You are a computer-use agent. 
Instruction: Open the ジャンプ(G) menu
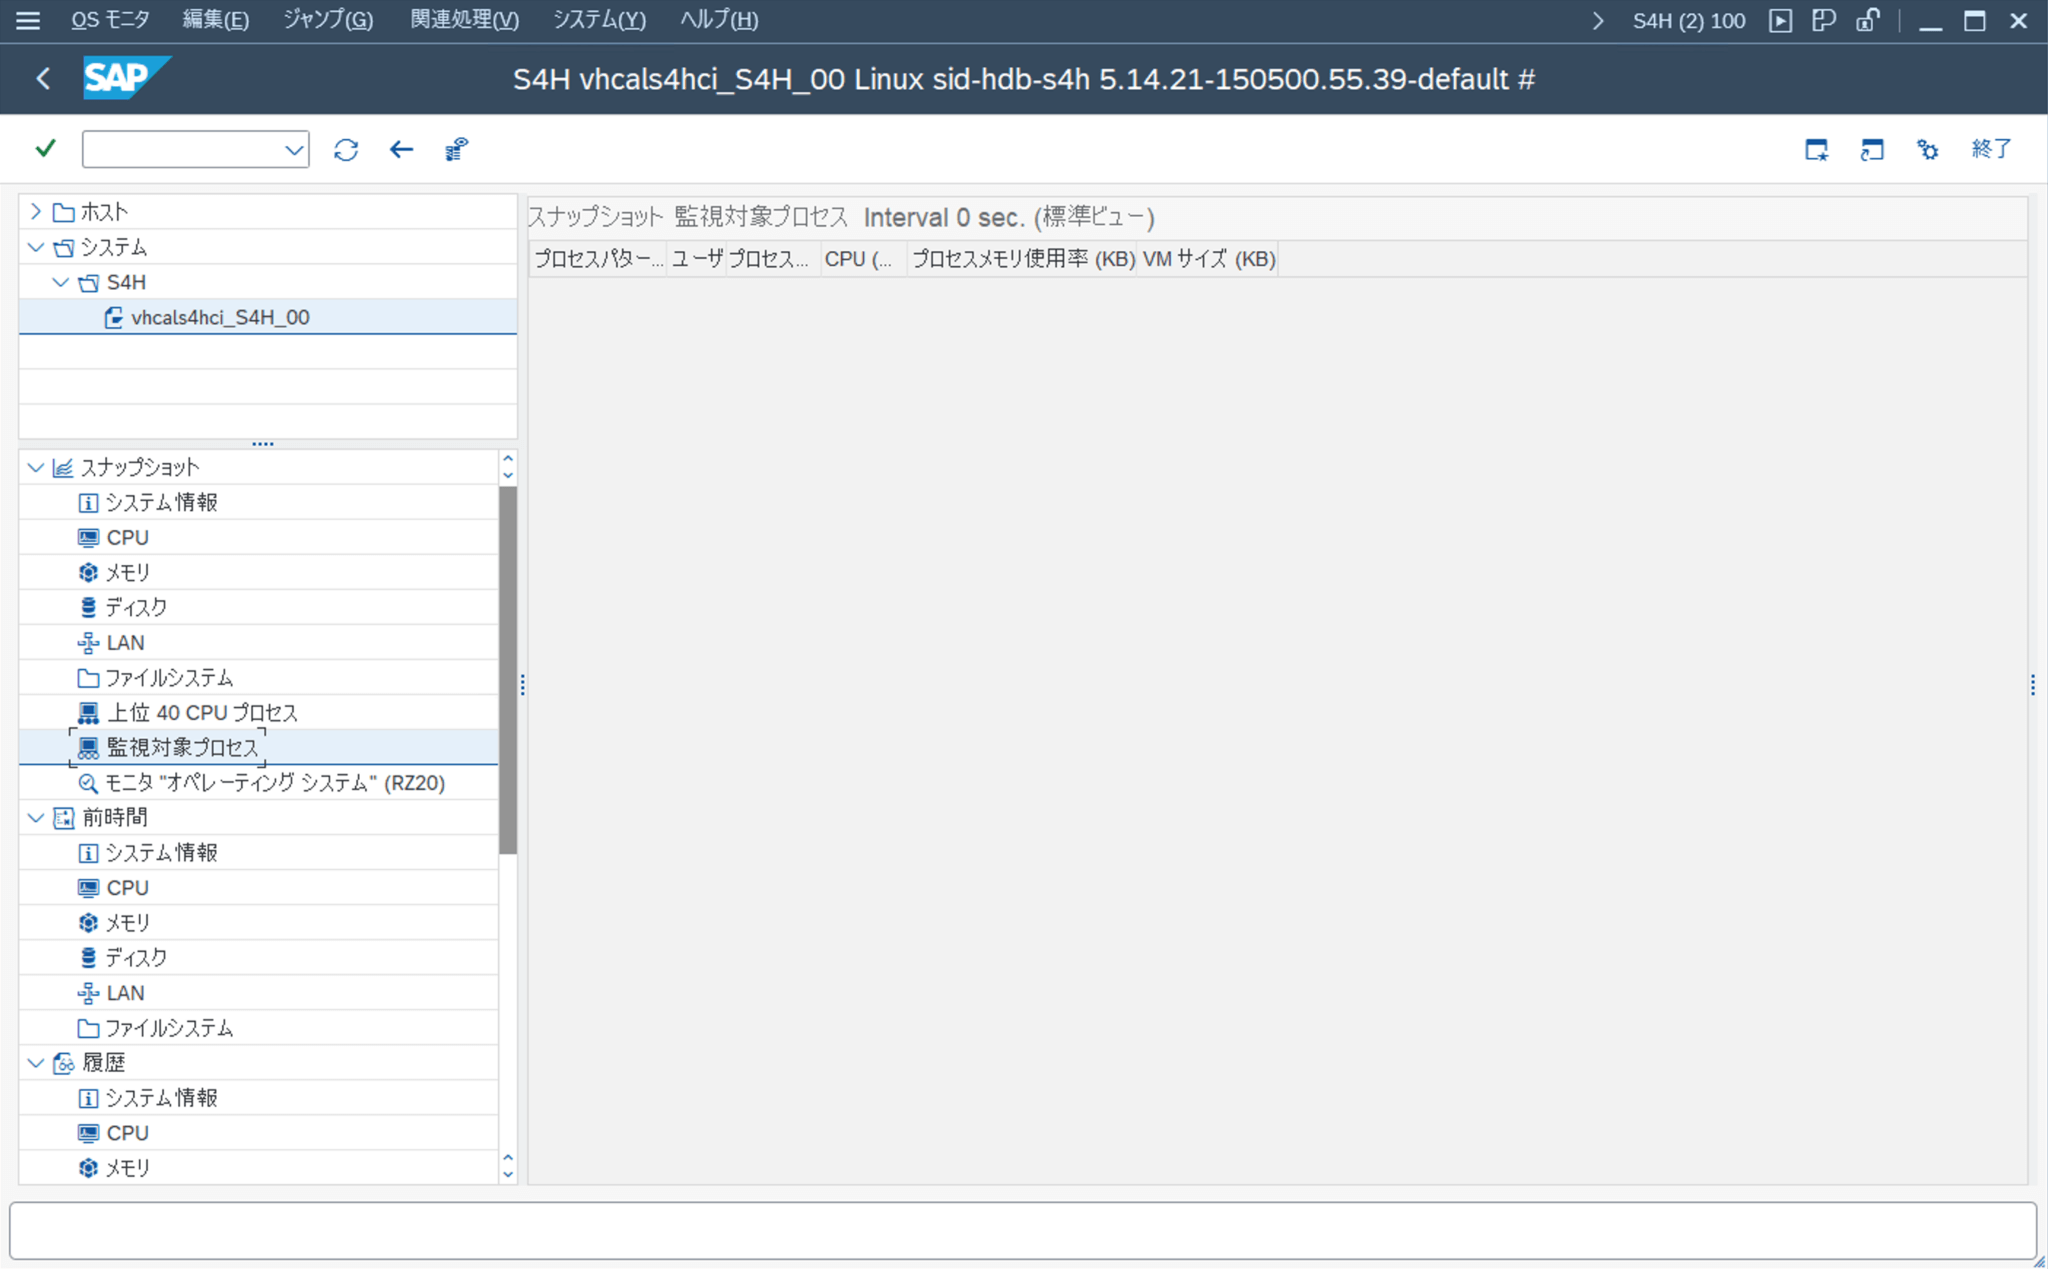pyautogui.click(x=327, y=19)
